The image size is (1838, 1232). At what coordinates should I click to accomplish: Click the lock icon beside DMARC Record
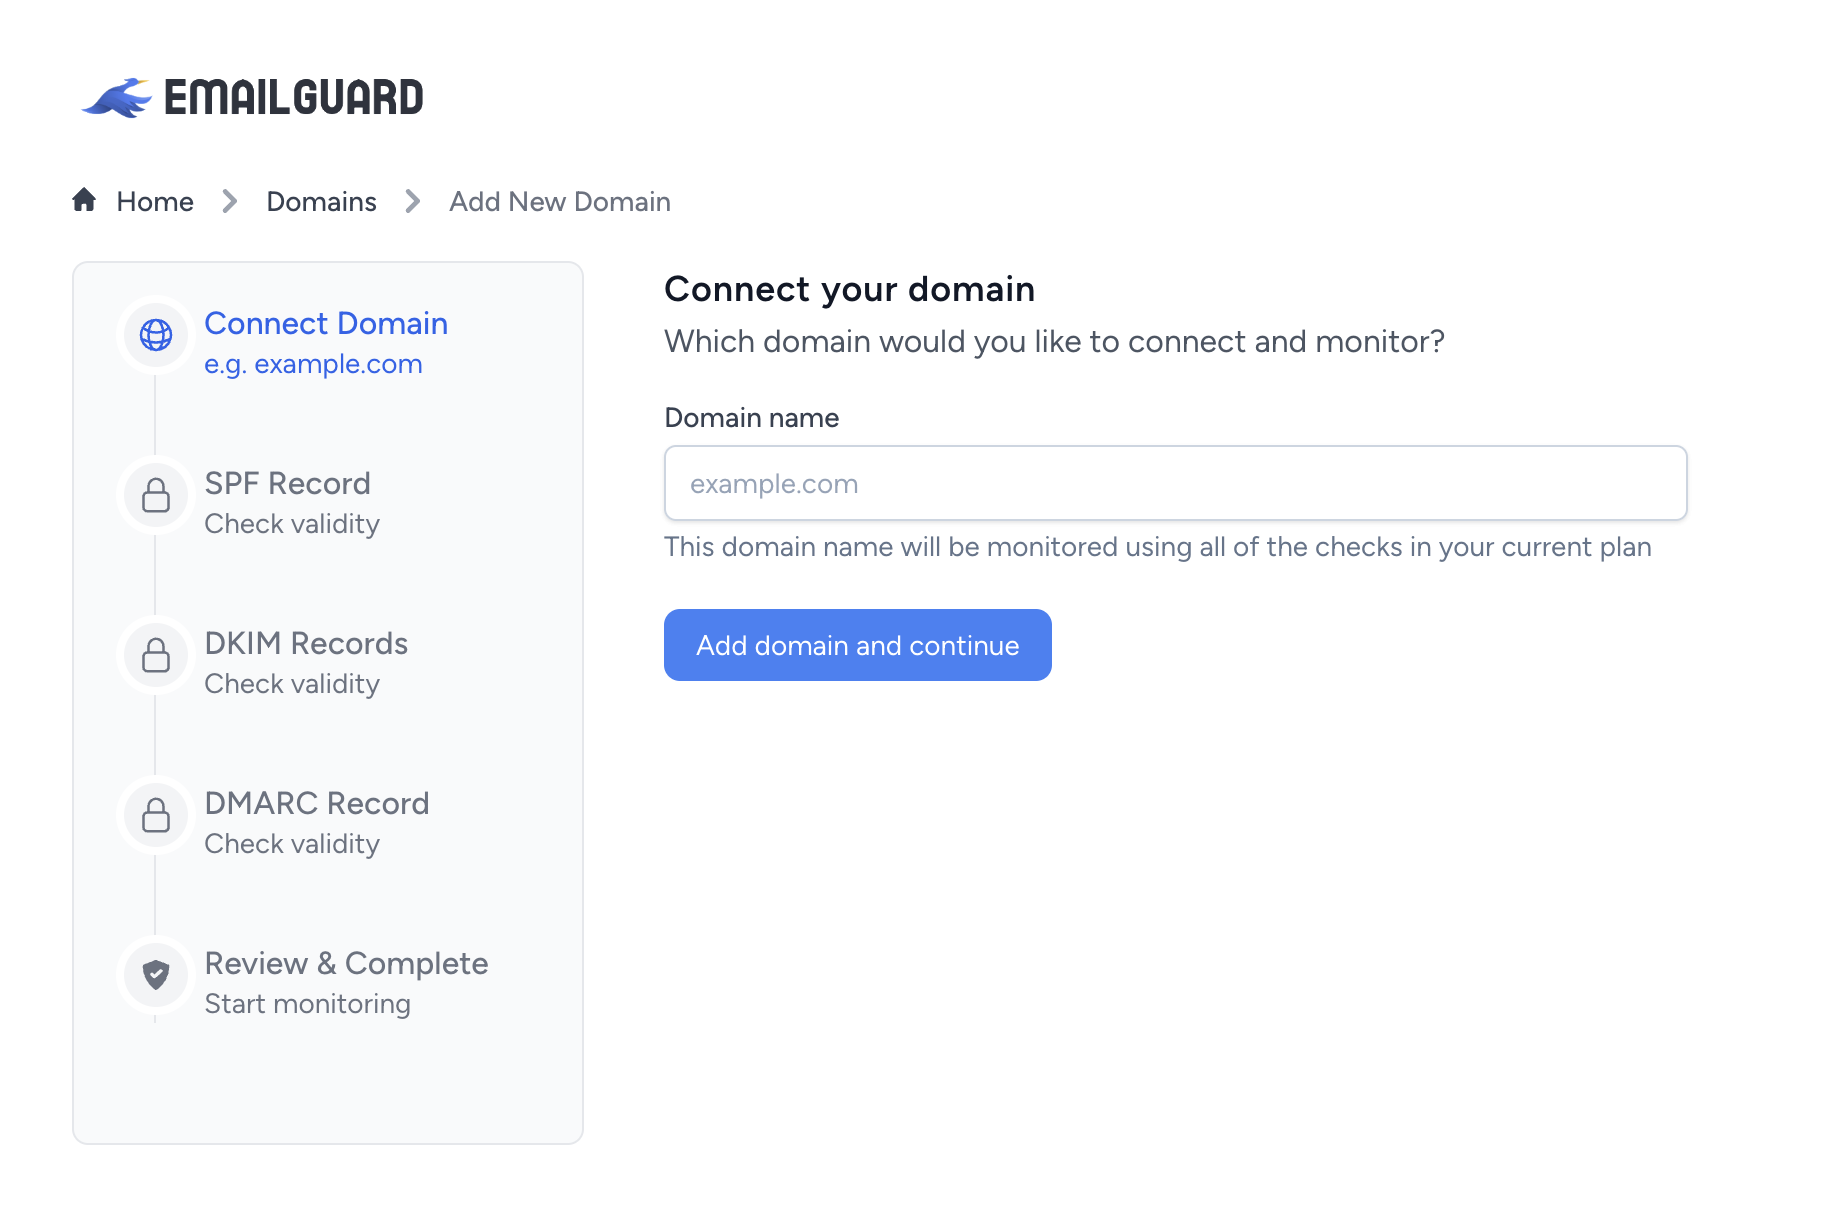coord(156,815)
